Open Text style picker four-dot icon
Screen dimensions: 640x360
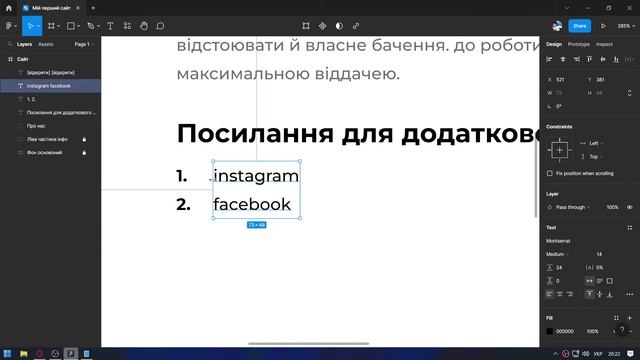[630, 228]
